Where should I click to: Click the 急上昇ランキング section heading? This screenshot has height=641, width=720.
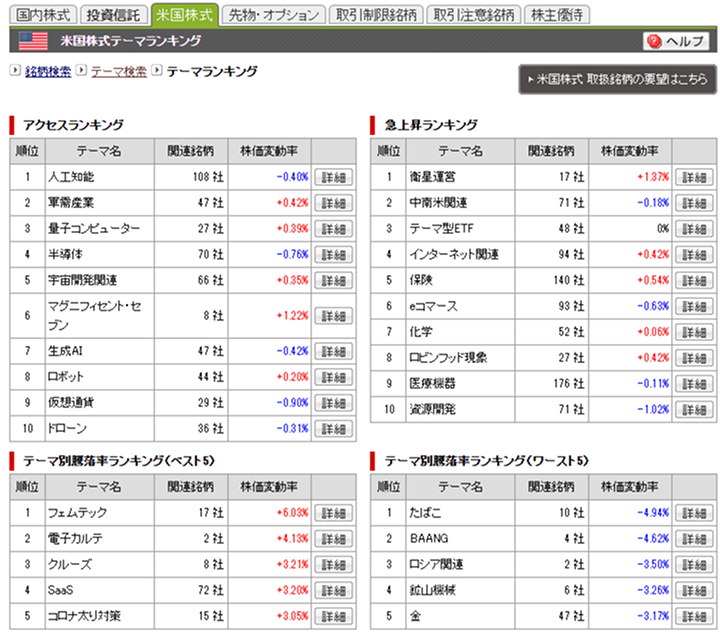431,125
